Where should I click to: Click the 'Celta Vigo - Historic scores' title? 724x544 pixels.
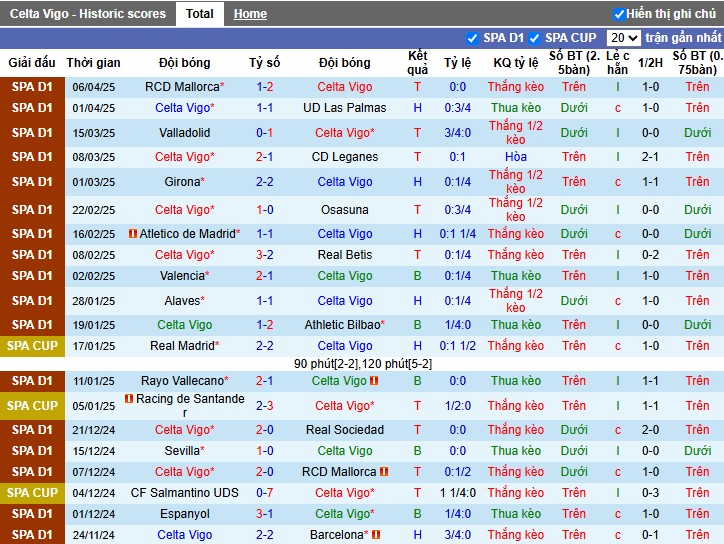(88, 14)
